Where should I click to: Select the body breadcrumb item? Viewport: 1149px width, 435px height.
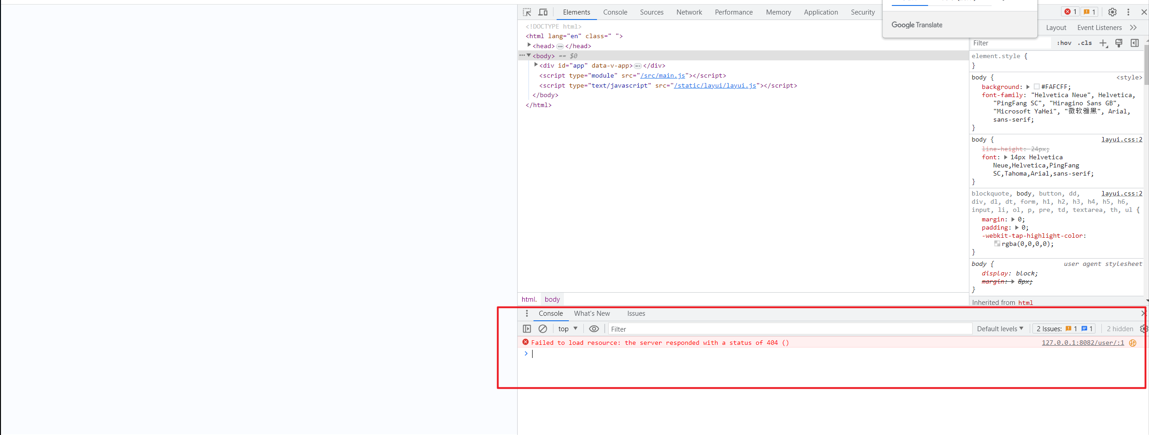click(x=552, y=300)
